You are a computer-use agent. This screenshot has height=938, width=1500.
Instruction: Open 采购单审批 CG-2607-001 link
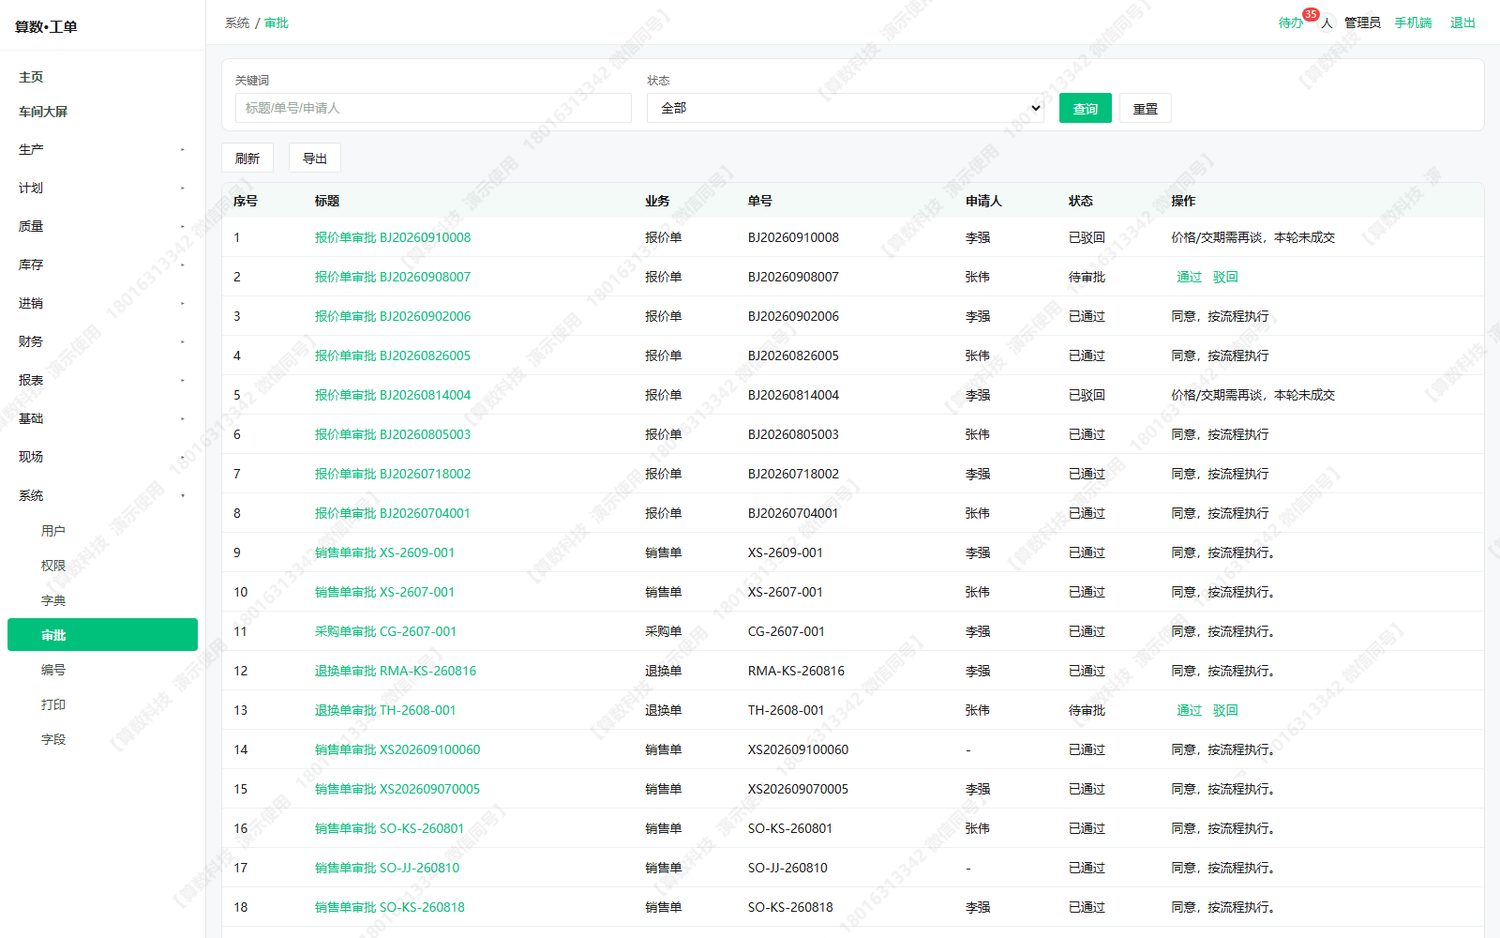pyautogui.click(x=385, y=632)
